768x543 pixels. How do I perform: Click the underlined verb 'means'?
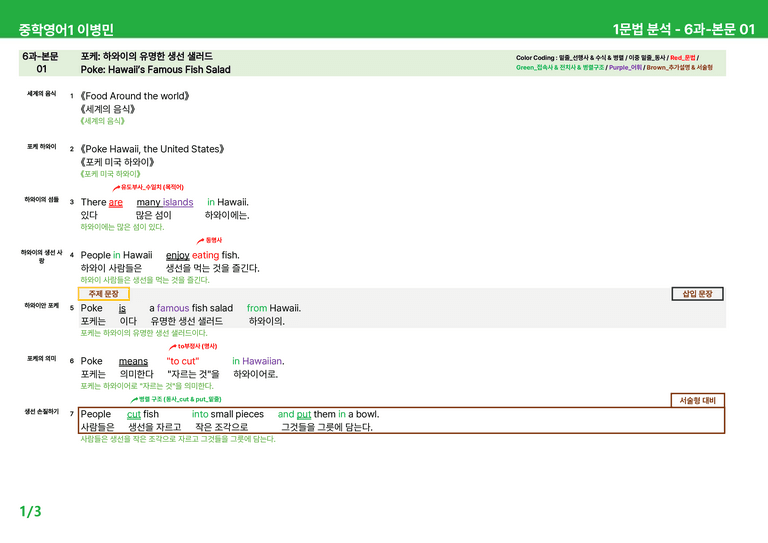tap(133, 361)
